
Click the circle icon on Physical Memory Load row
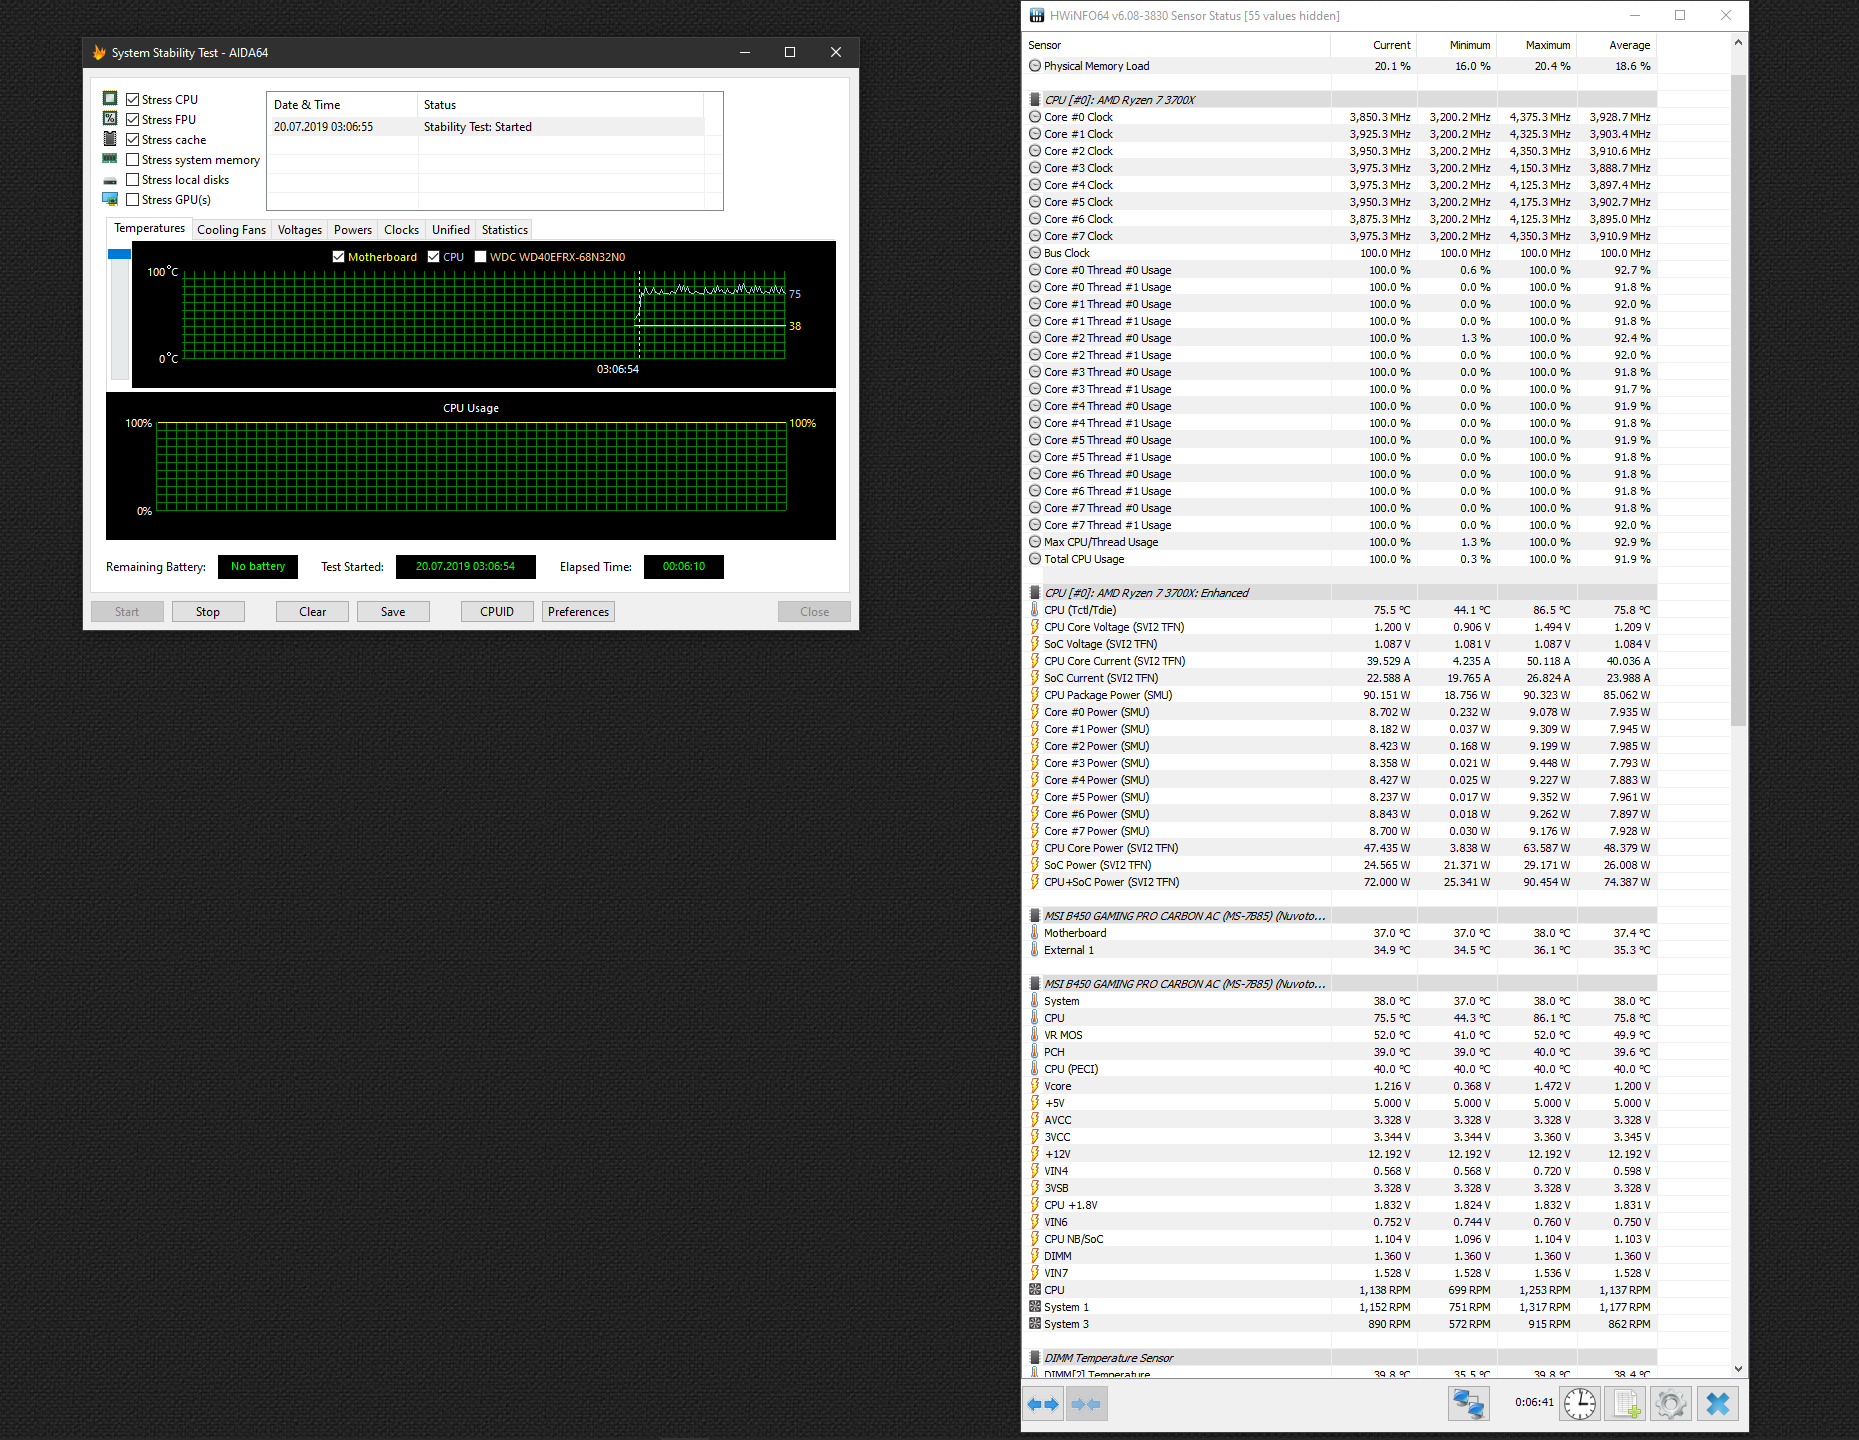coord(1035,66)
